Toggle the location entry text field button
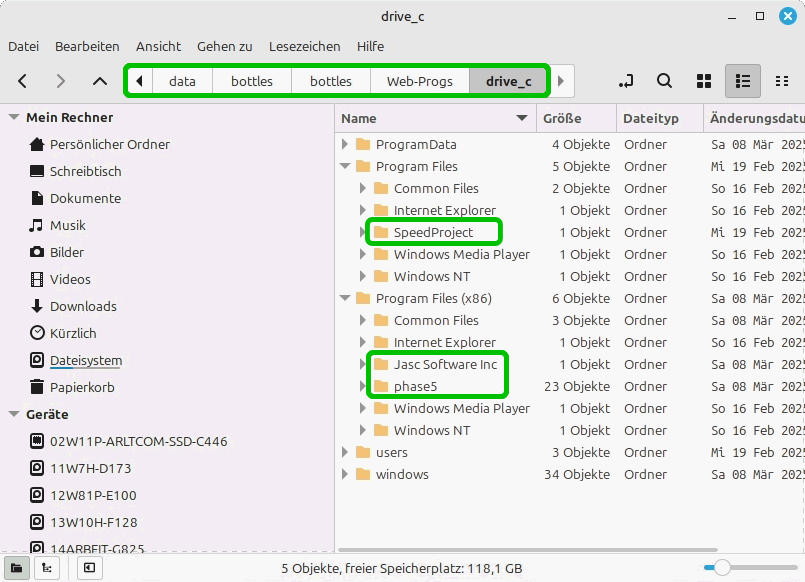The height and width of the screenshot is (582, 805). pos(626,81)
